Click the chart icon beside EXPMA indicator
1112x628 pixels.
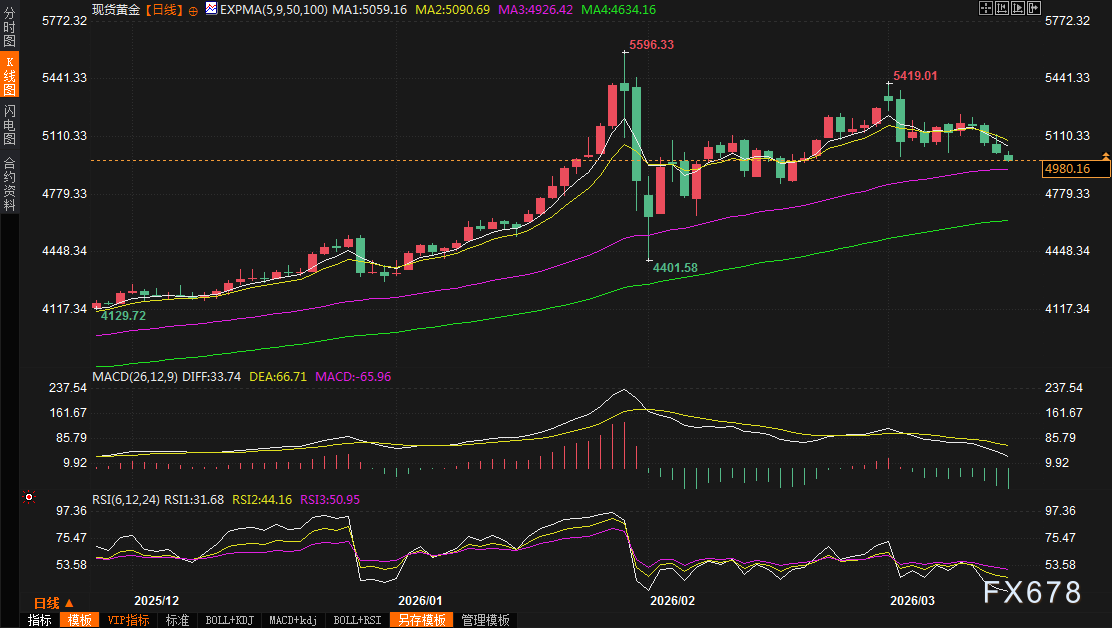click(x=211, y=9)
